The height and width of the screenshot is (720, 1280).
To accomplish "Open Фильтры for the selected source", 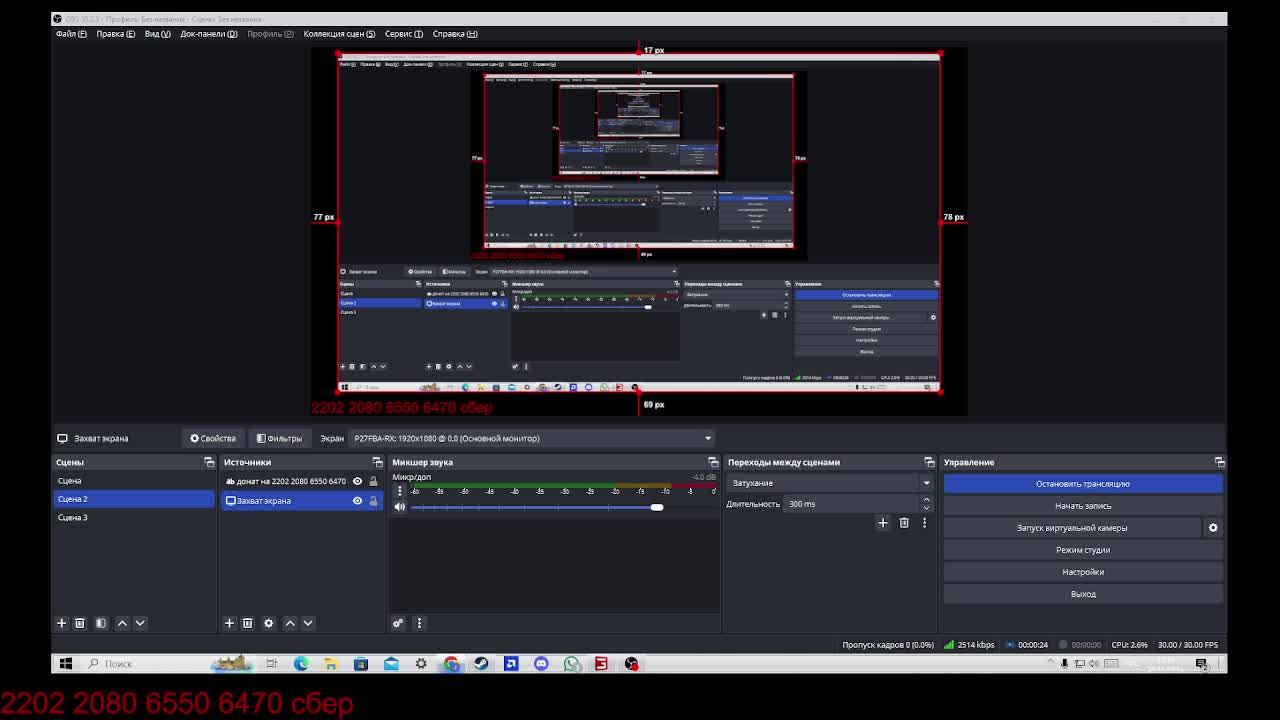I will pos(279,438).
